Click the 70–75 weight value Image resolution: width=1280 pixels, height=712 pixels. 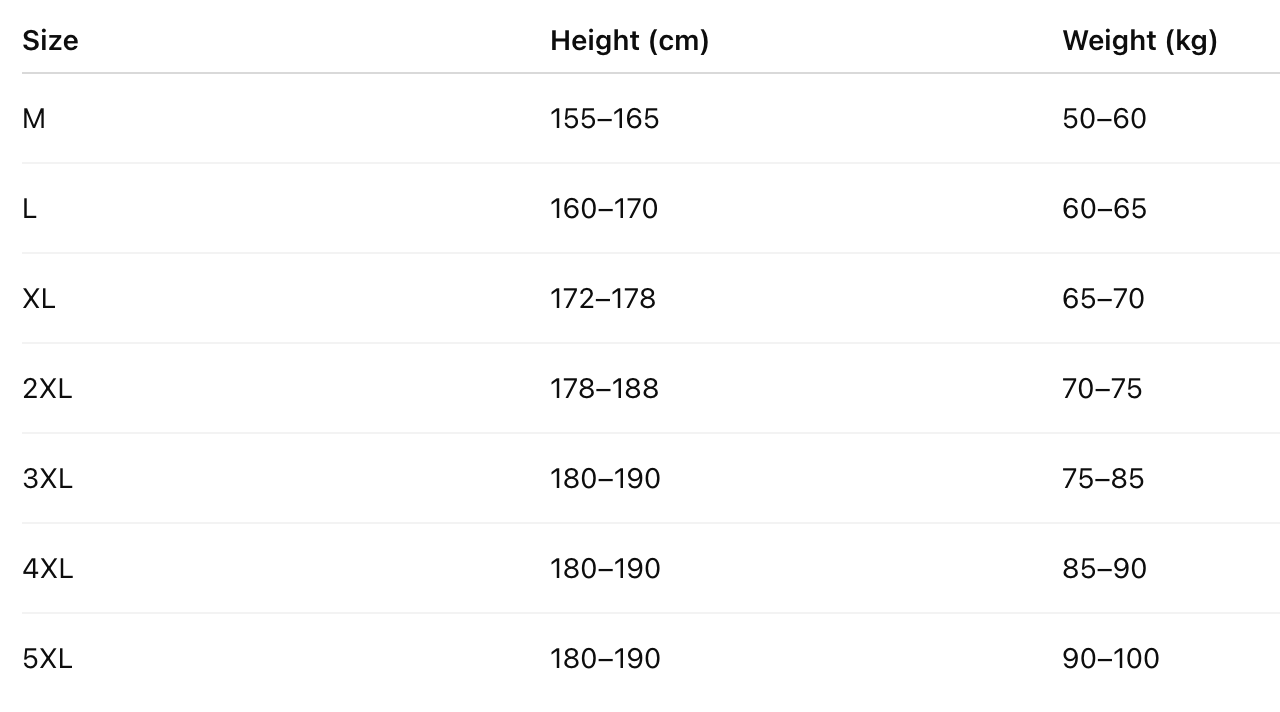tap(1102, 389)
